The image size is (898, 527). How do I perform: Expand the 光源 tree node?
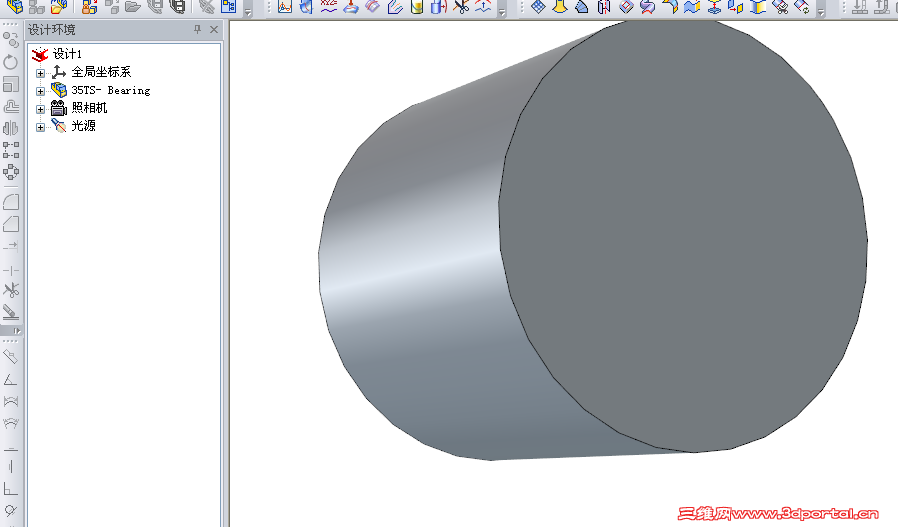[x=40, y=127]
